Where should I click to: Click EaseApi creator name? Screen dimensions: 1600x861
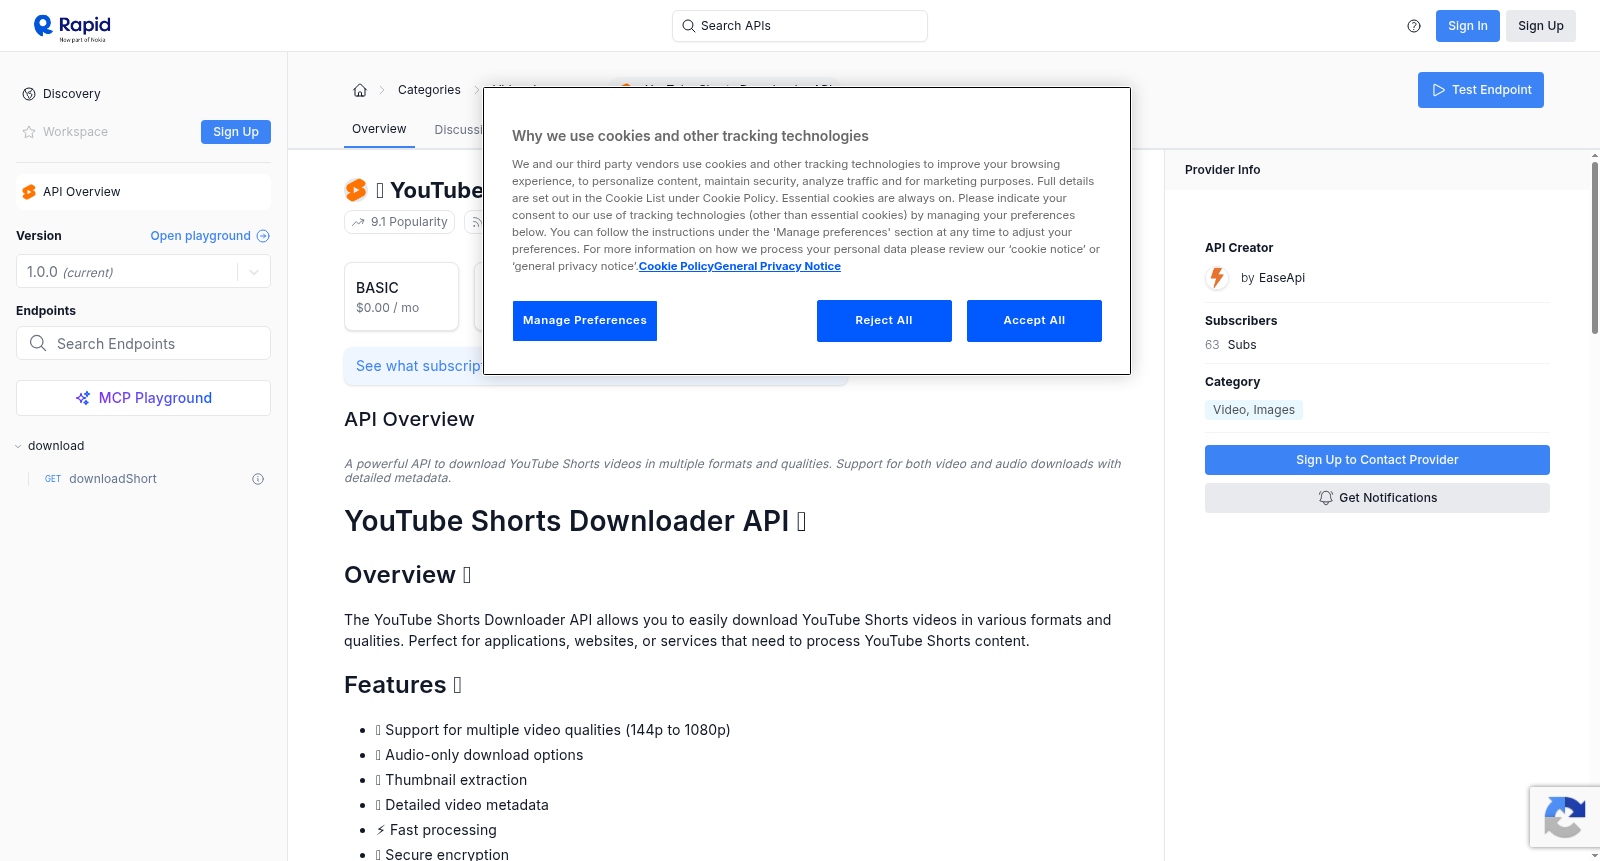click(x=1281, y=278)
